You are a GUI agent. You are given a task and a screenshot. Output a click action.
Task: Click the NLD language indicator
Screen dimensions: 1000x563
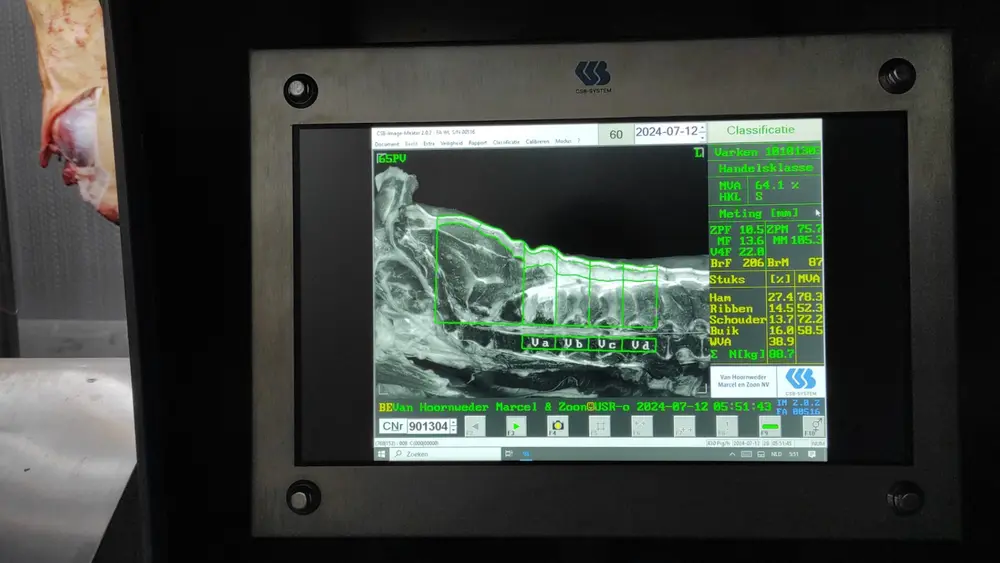pos(776,454)
